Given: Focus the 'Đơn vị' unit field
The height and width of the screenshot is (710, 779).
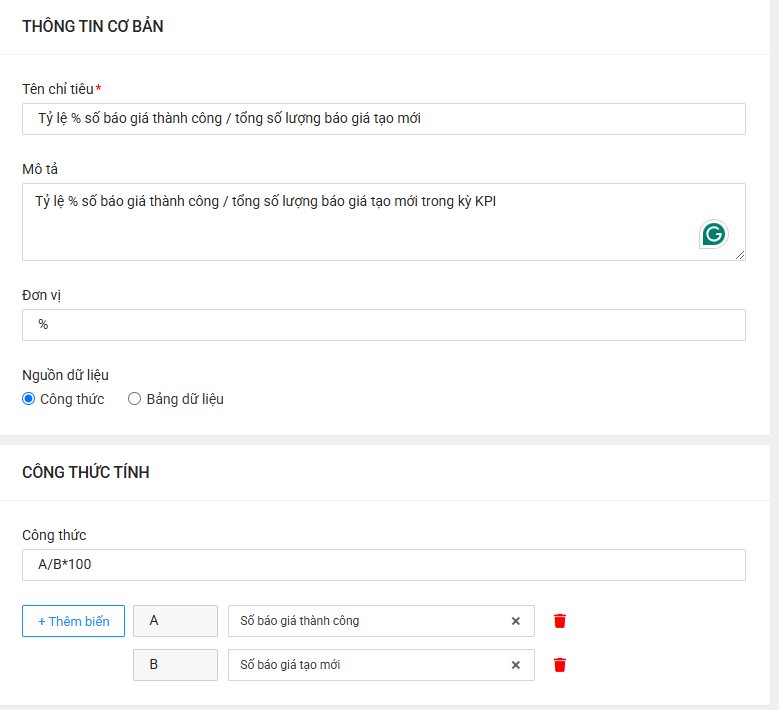Looking at the screenshot, I should click(384, 325).
